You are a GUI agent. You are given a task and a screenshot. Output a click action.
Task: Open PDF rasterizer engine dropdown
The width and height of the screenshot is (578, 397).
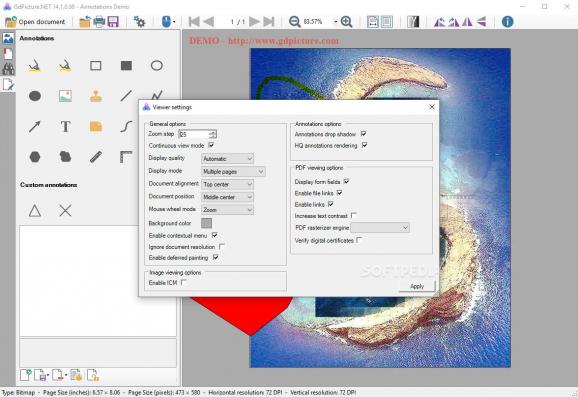pos(380,228)
